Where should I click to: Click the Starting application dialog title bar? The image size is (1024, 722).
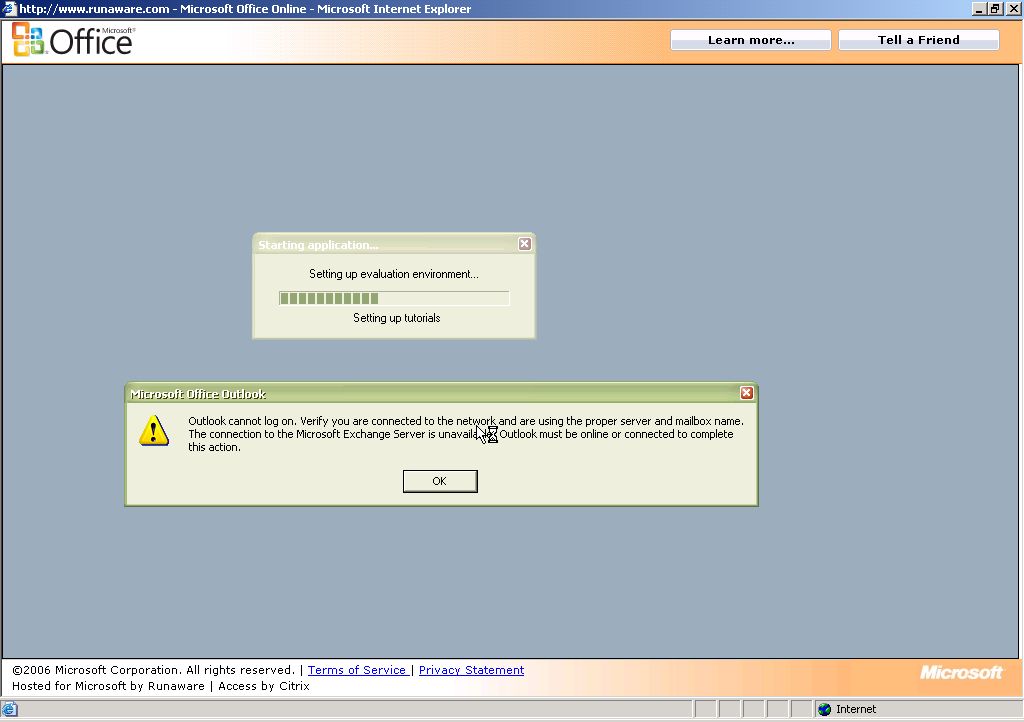pos(380,245)
